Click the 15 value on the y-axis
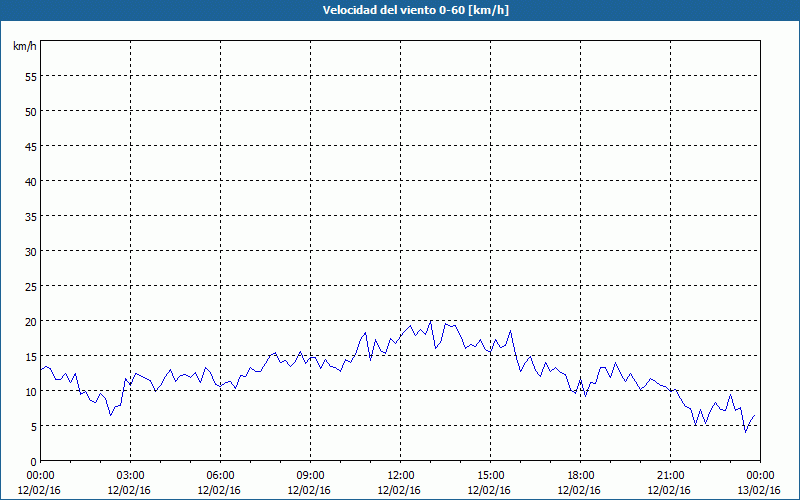 pos(31,357)
